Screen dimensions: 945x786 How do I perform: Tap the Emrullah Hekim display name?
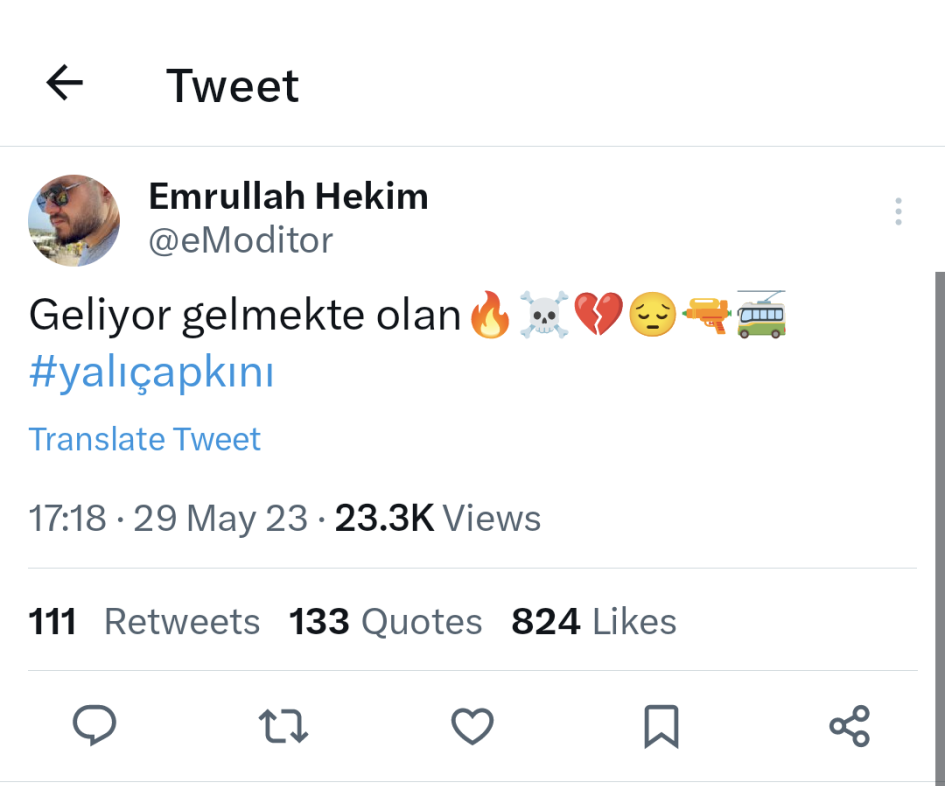(288, 197)
